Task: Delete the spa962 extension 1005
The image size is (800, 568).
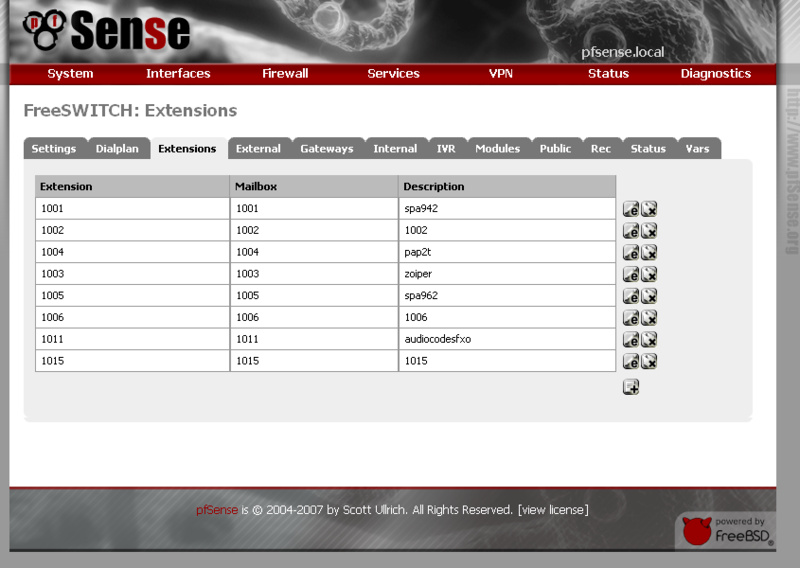Action: (x=649, y=297)
